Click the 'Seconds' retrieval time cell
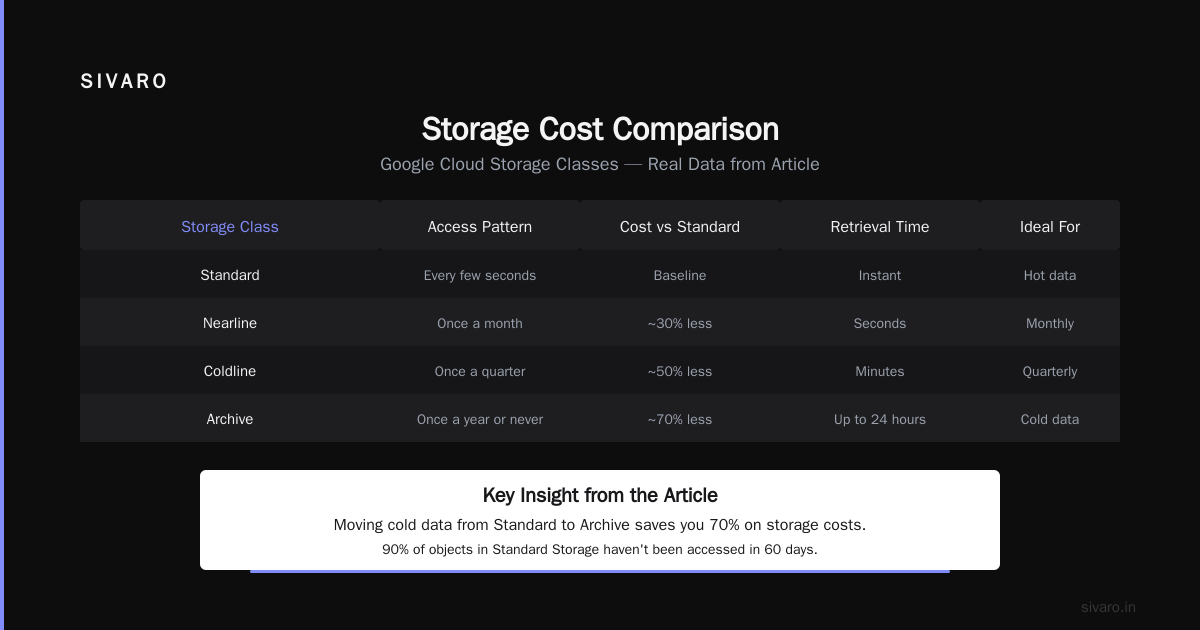 pos(880,323)
